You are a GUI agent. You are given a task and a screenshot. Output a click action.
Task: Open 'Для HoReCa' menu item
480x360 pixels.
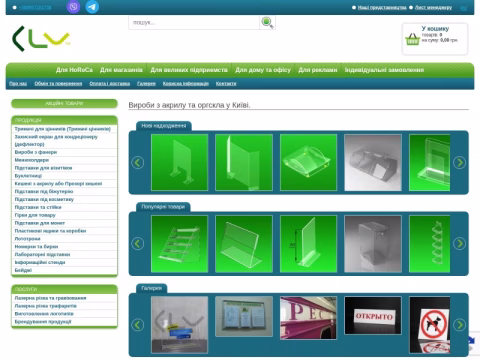74,70
